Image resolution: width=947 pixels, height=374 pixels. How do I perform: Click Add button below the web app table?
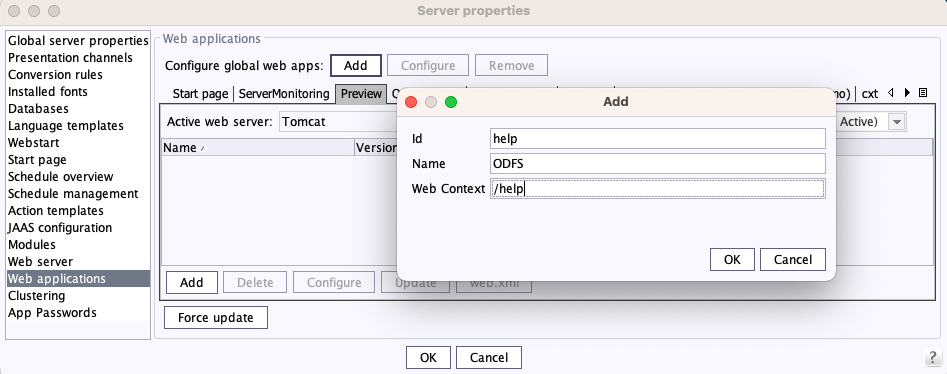click(x=191, y=282)
